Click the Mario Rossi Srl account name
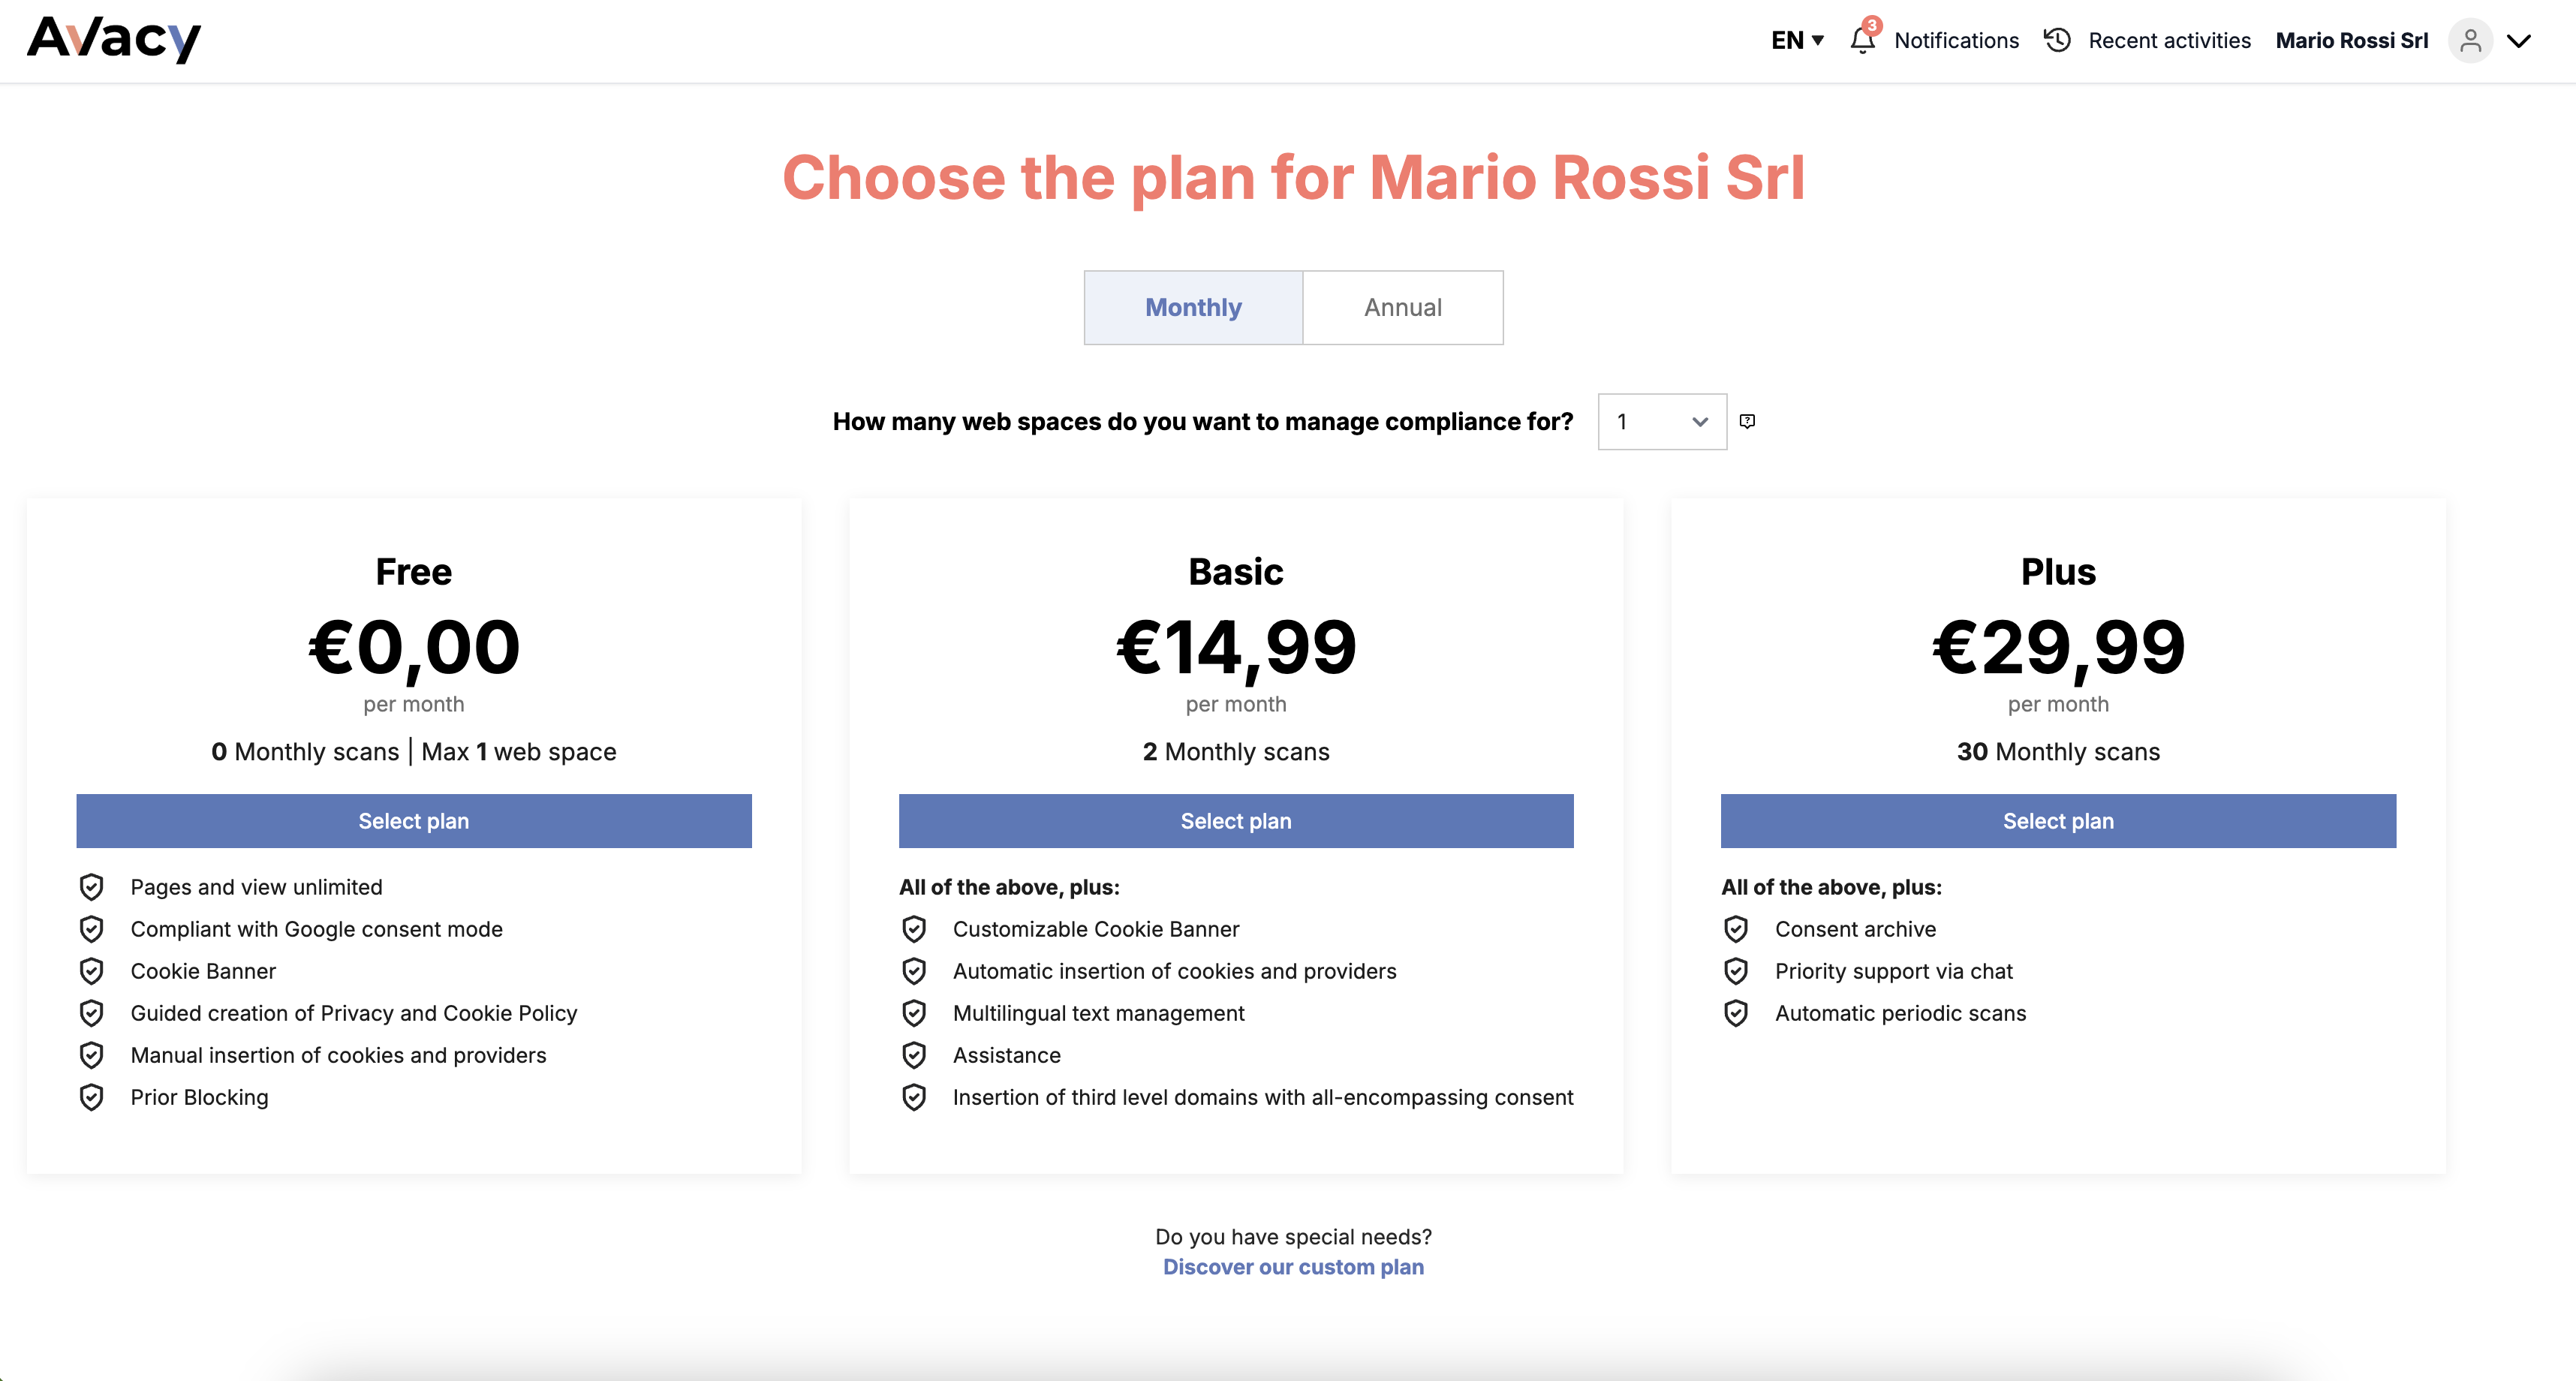 (x=2351, y=40)
